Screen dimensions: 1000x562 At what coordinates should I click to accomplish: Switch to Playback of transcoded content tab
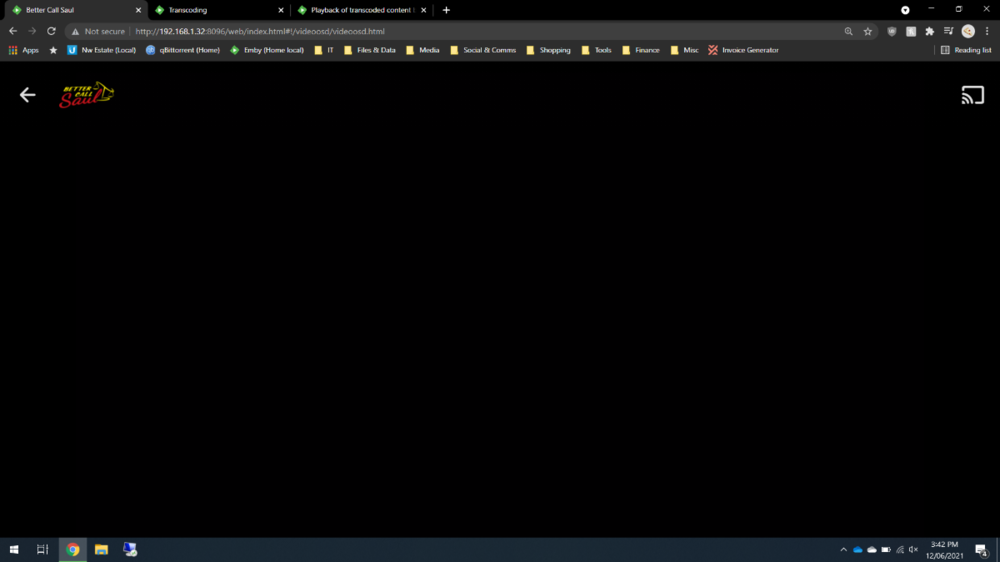[x=362, y=10]
